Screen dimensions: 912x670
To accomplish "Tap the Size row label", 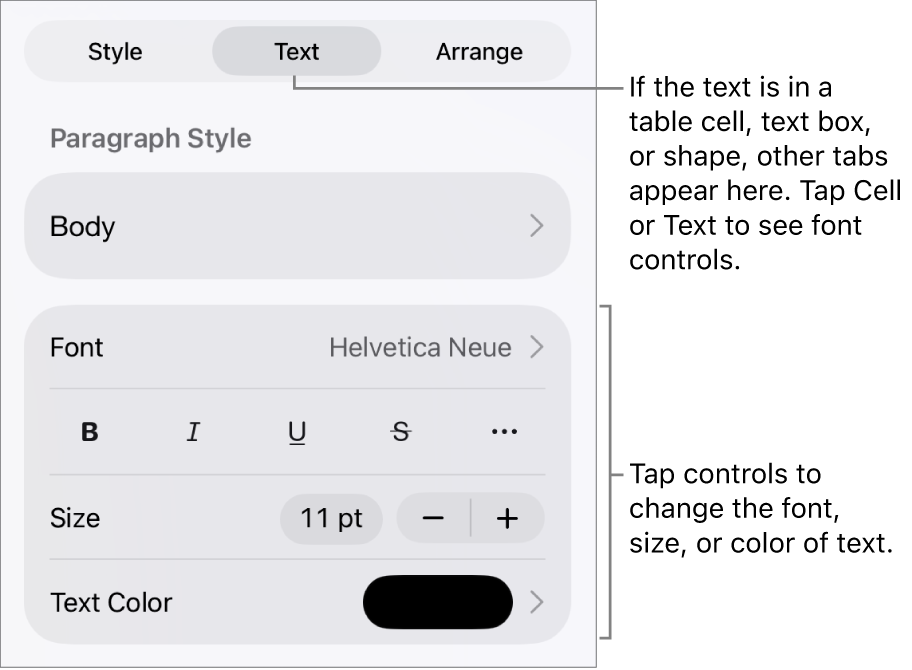I will pyautogui.click(x=75, y=518).
